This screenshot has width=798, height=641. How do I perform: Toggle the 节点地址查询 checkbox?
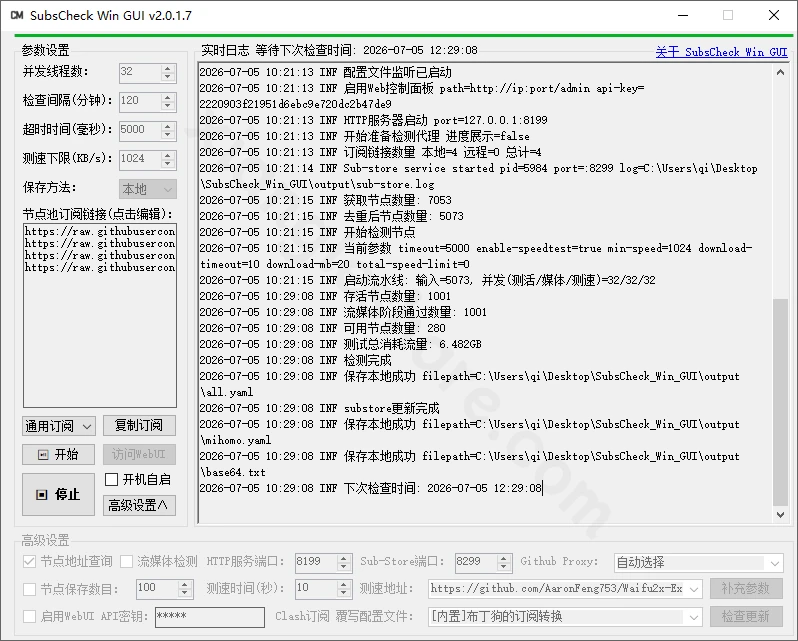[30, 562]
